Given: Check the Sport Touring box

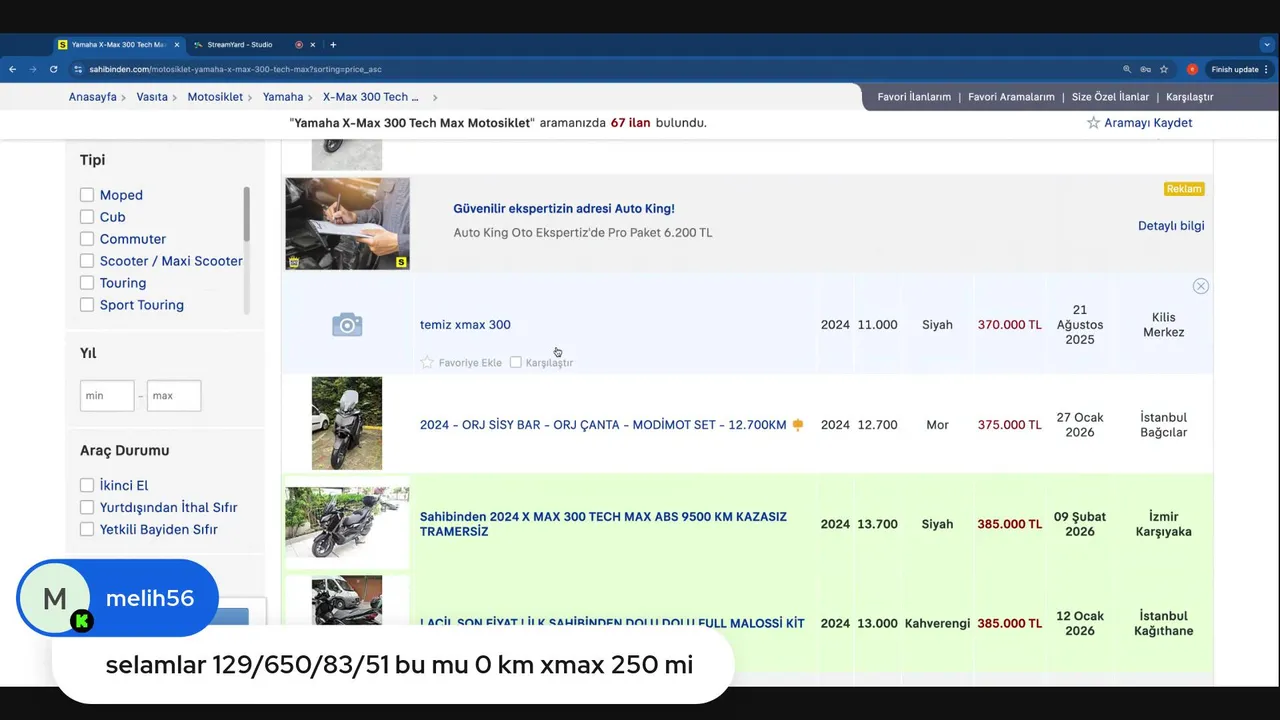Looking at the screenshot, I should coord(87,305).
